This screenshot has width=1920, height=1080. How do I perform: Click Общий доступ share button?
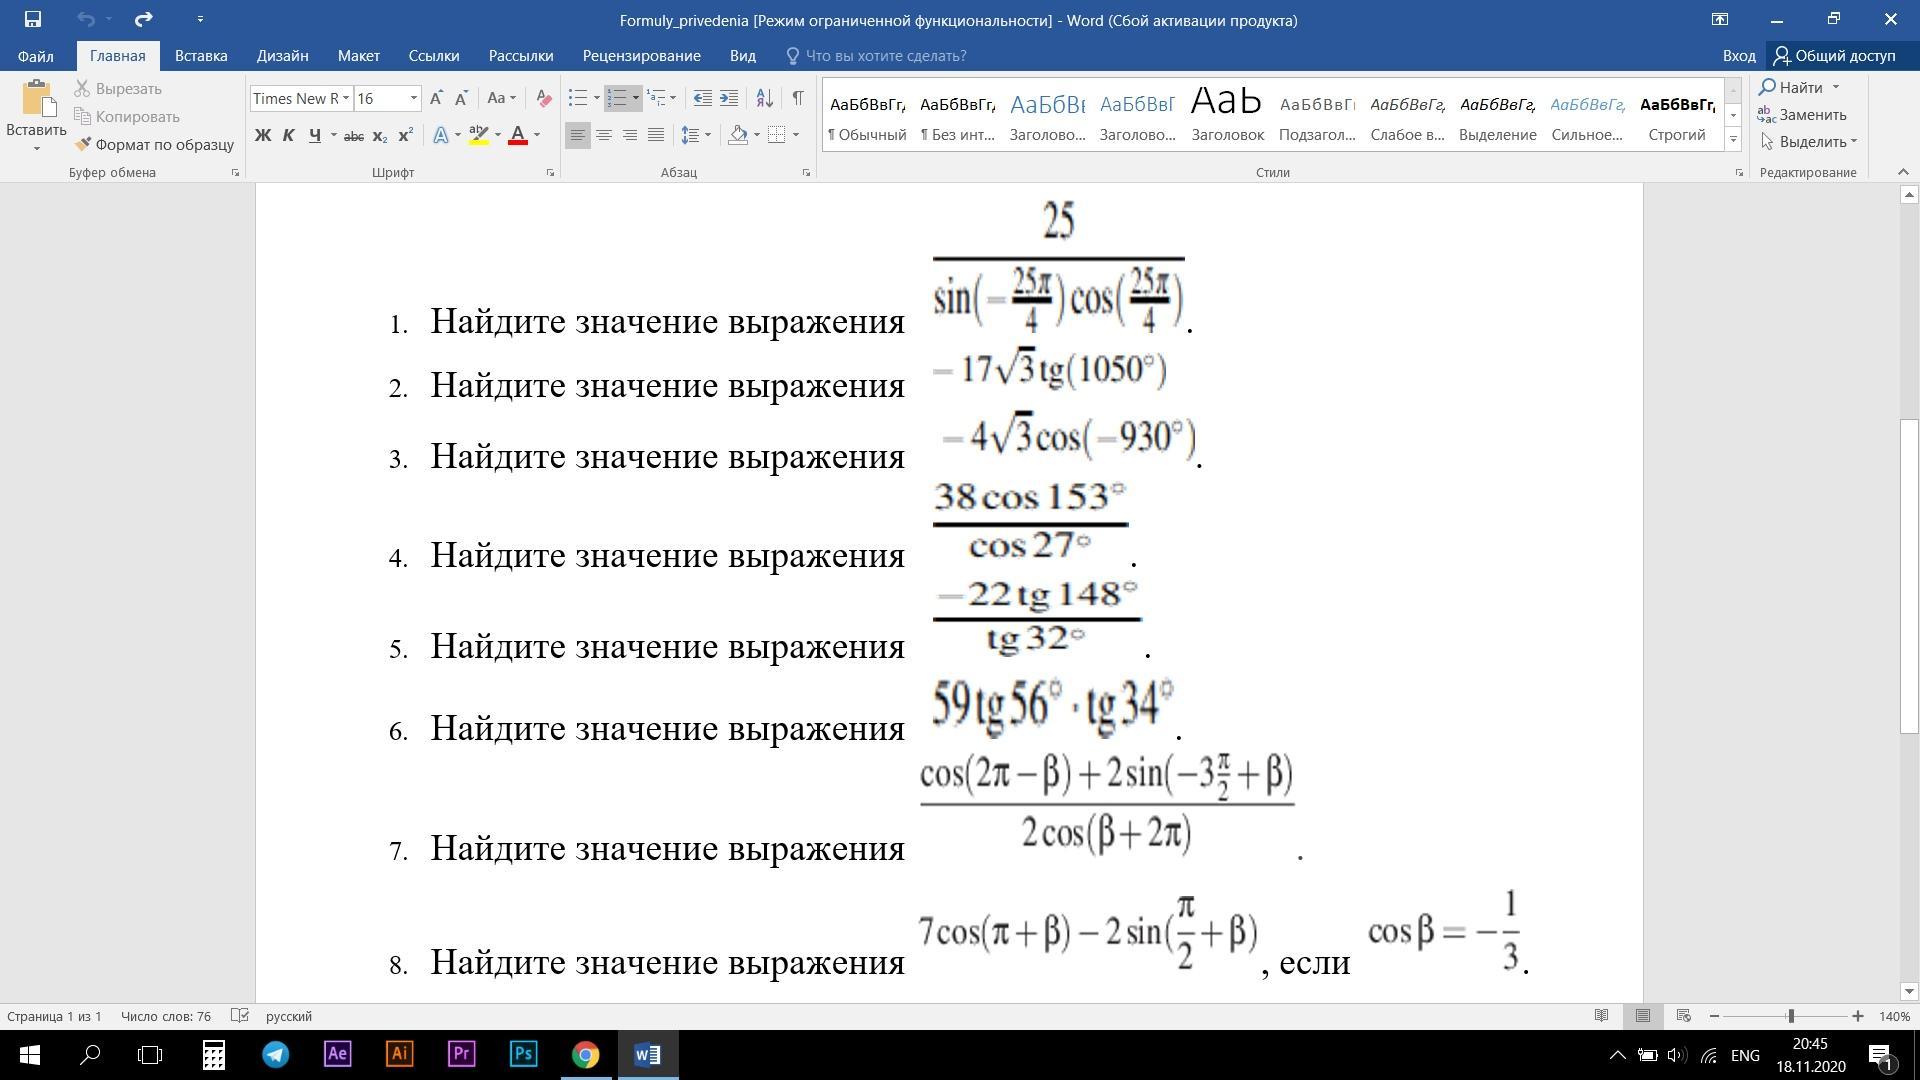[1834, 56]
